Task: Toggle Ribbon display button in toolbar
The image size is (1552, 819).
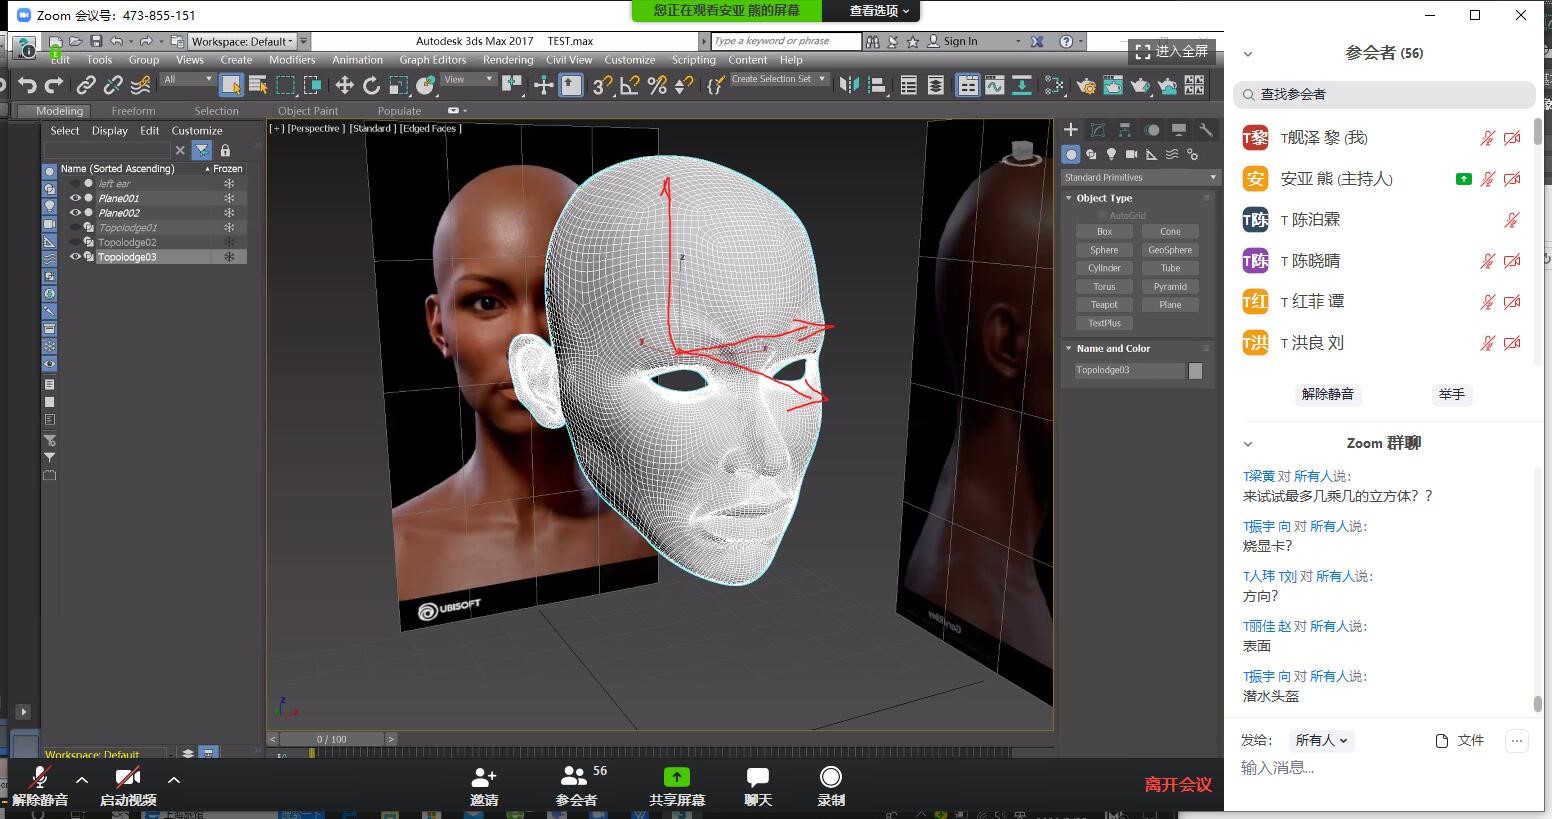Action: (x=967, y=86)
